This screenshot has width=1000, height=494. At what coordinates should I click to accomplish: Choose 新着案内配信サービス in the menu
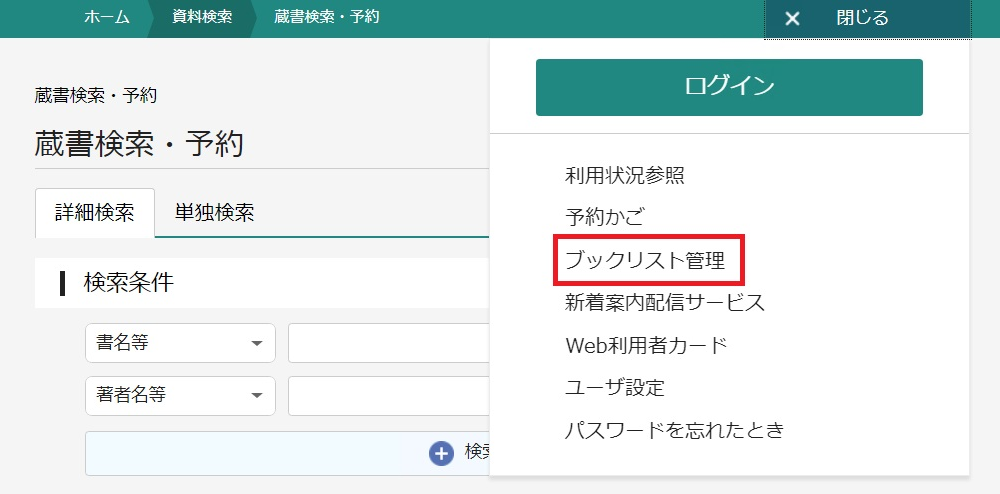(664, 302)
